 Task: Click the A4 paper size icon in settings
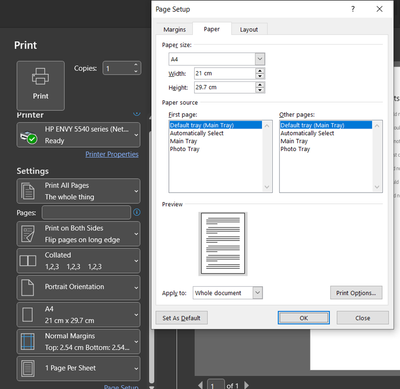click(28, 315)
